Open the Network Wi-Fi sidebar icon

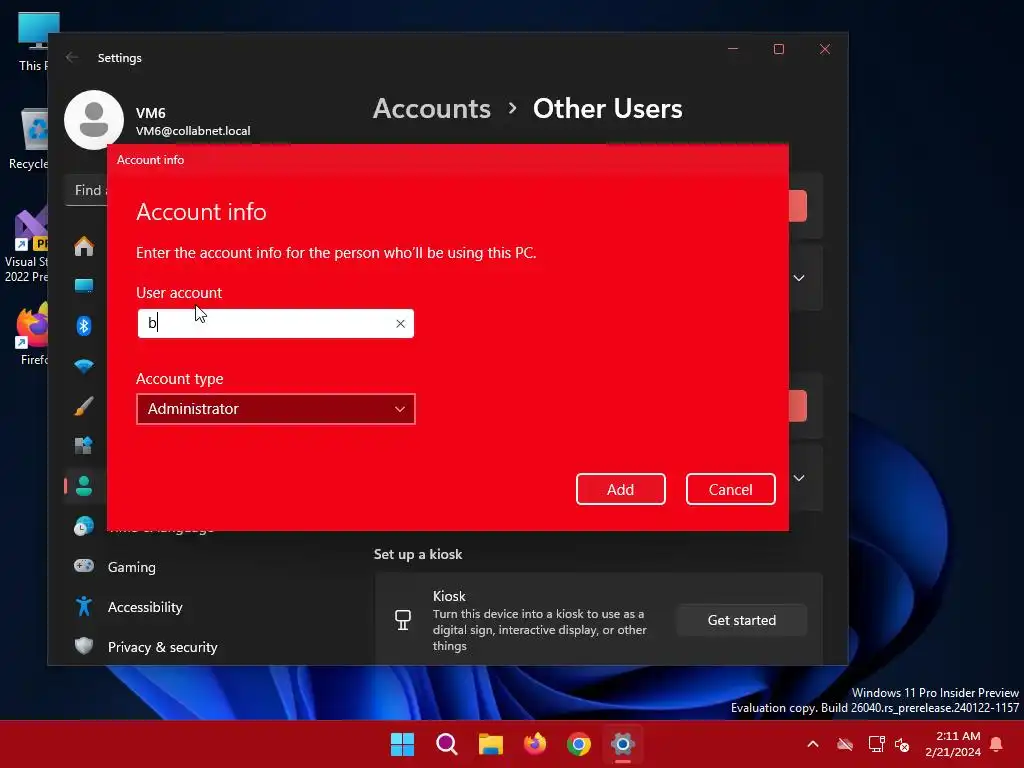click(x=84, y=366)
